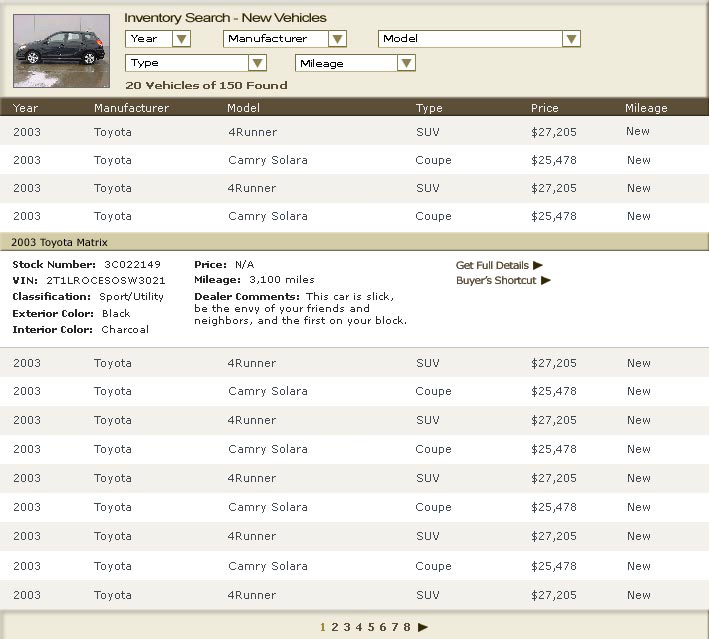Sort by the Manufacturer column header
The image size is (709, 639).
click(132, 108)
